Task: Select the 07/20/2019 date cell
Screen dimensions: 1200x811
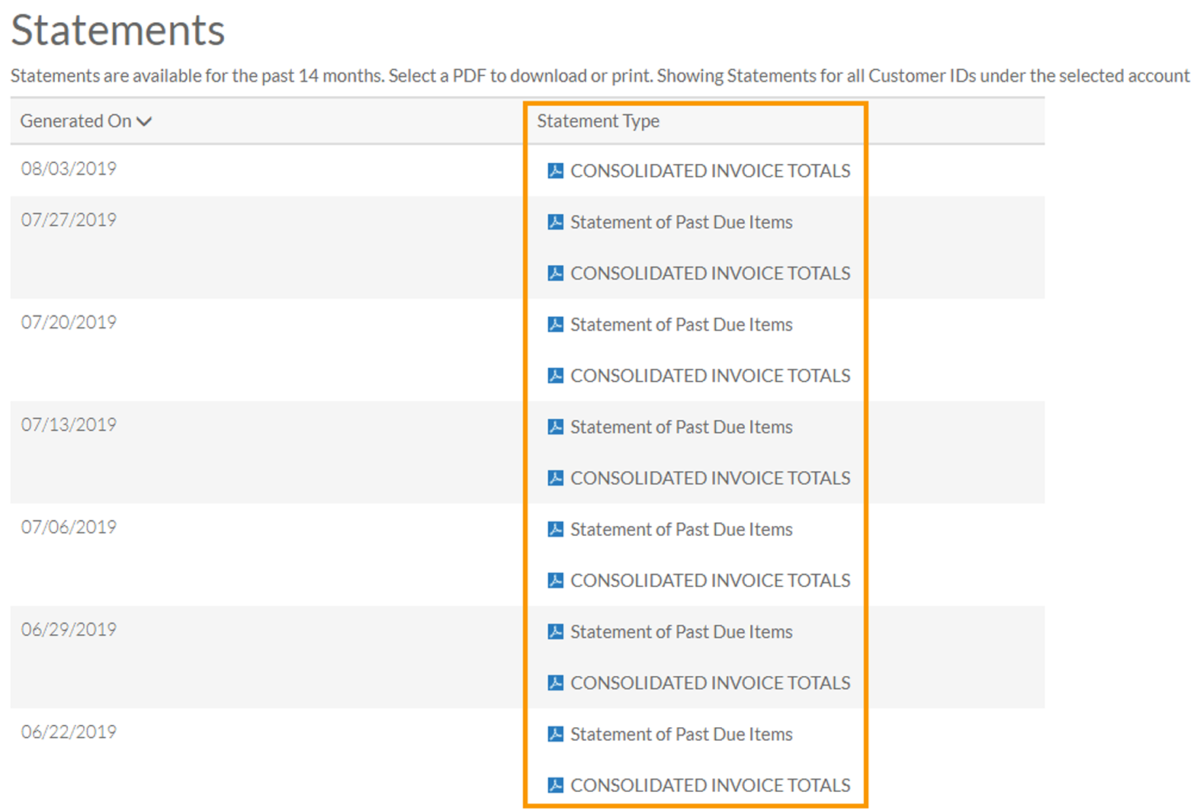Action: coord(69,322)
